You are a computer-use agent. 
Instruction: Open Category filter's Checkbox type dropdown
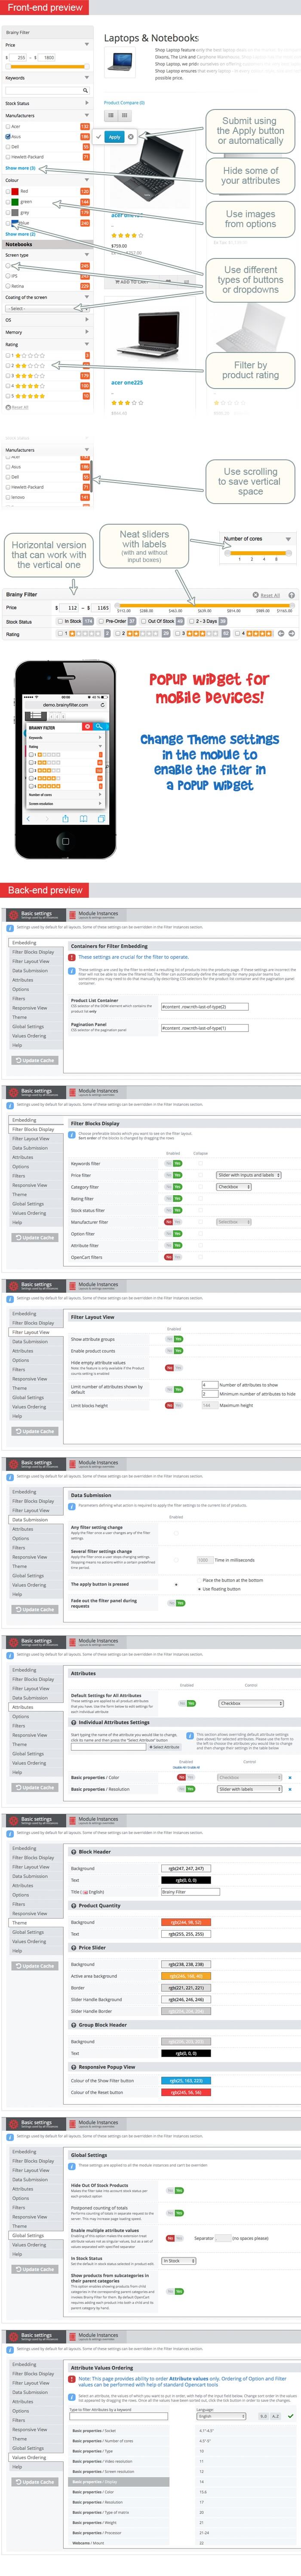pyautogui.click(x=234, y=1187)
